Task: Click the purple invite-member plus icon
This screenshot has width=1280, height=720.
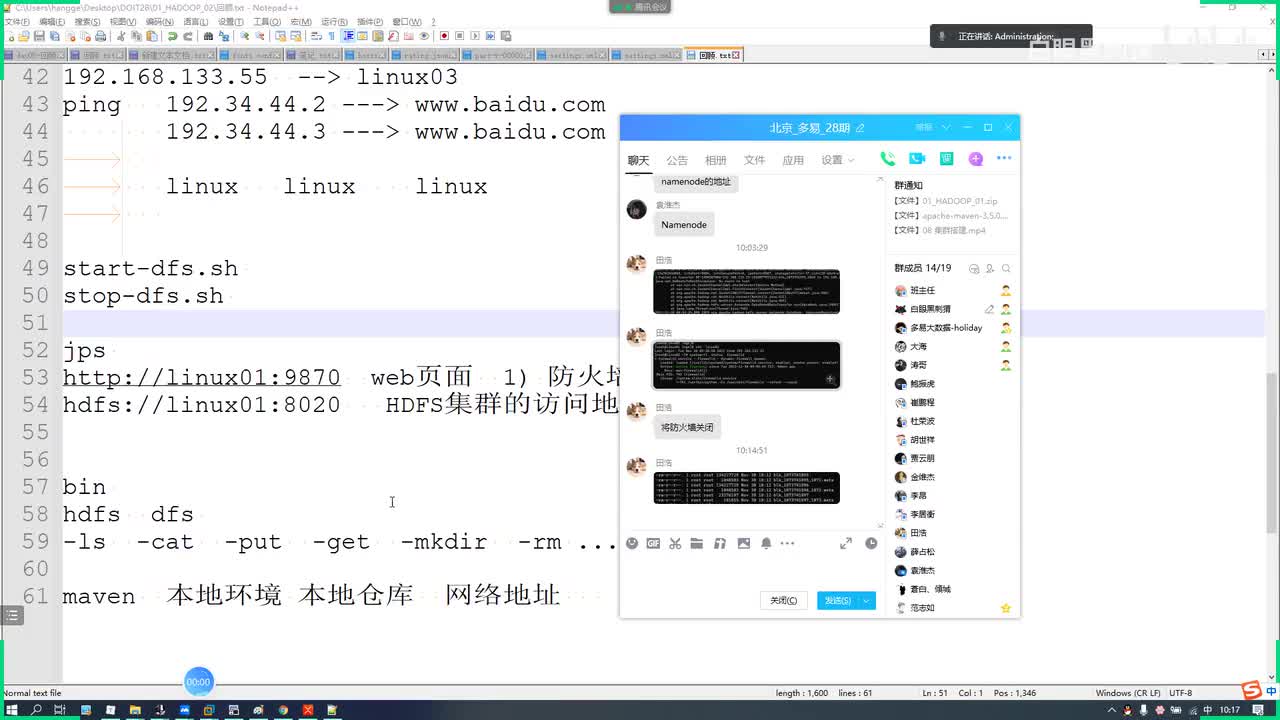Action: pyautogui.click(x=975, y=159)
